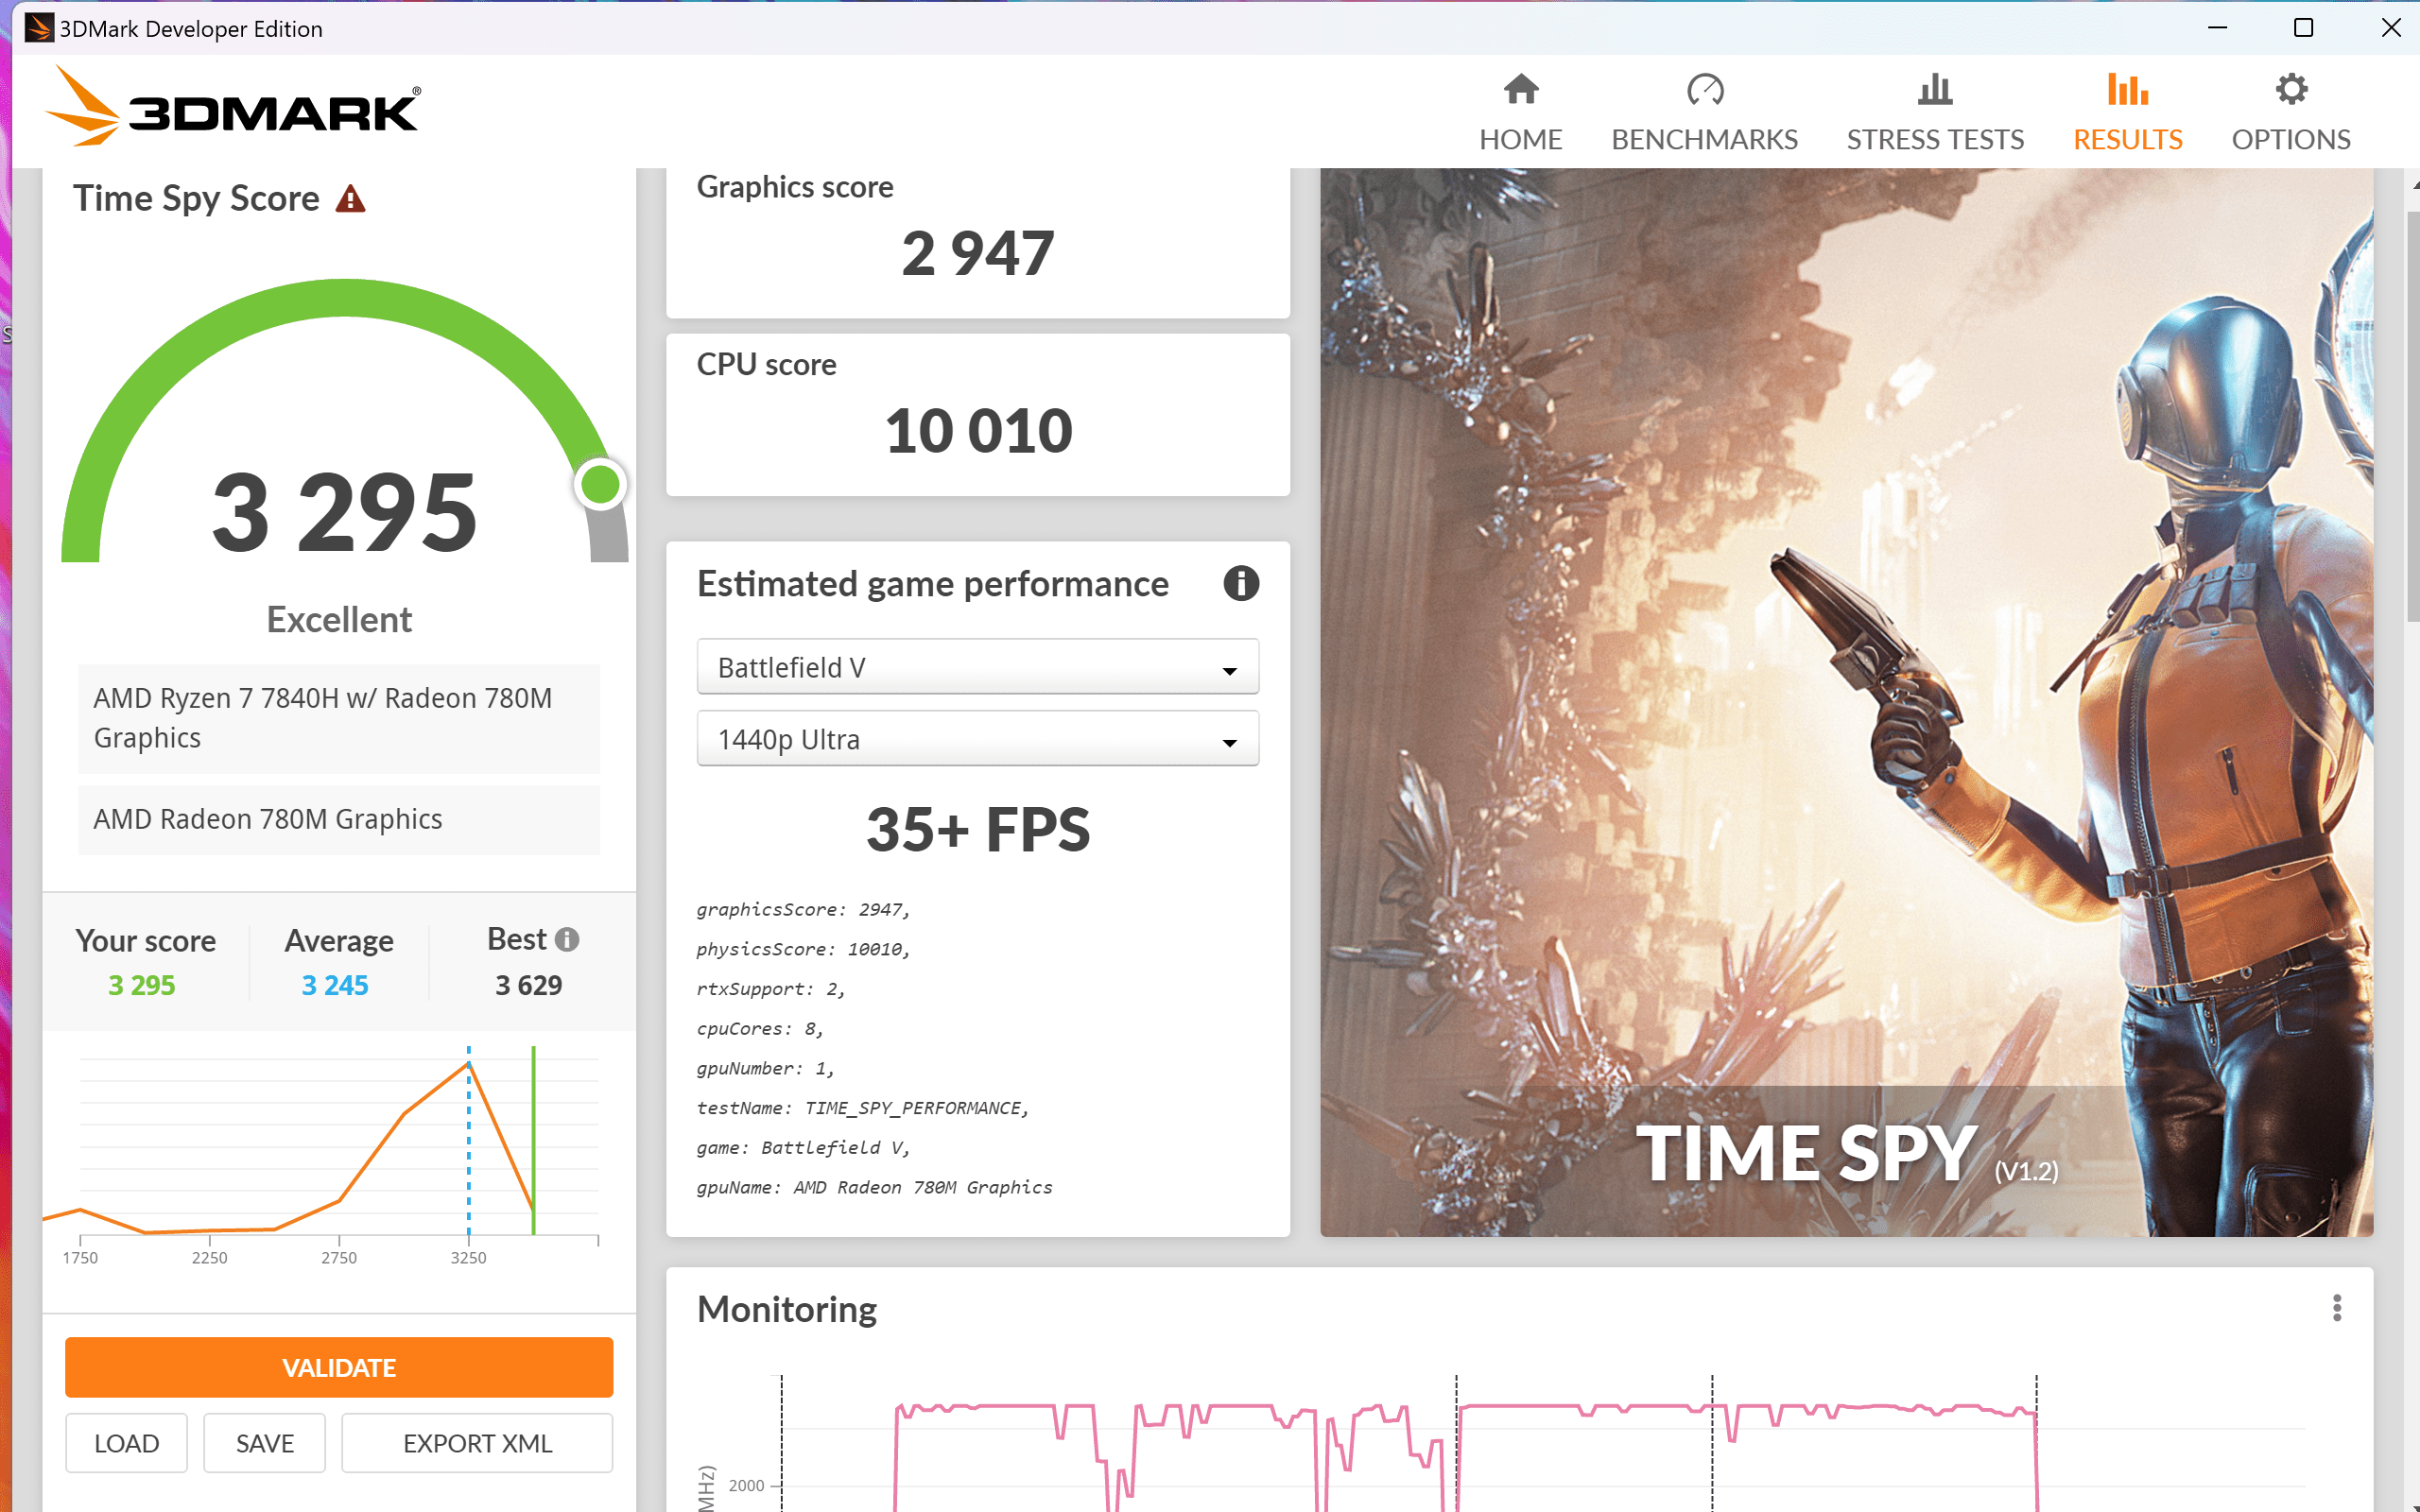Click the Time Spy artwork thumbnail

tap(1845, 700)
